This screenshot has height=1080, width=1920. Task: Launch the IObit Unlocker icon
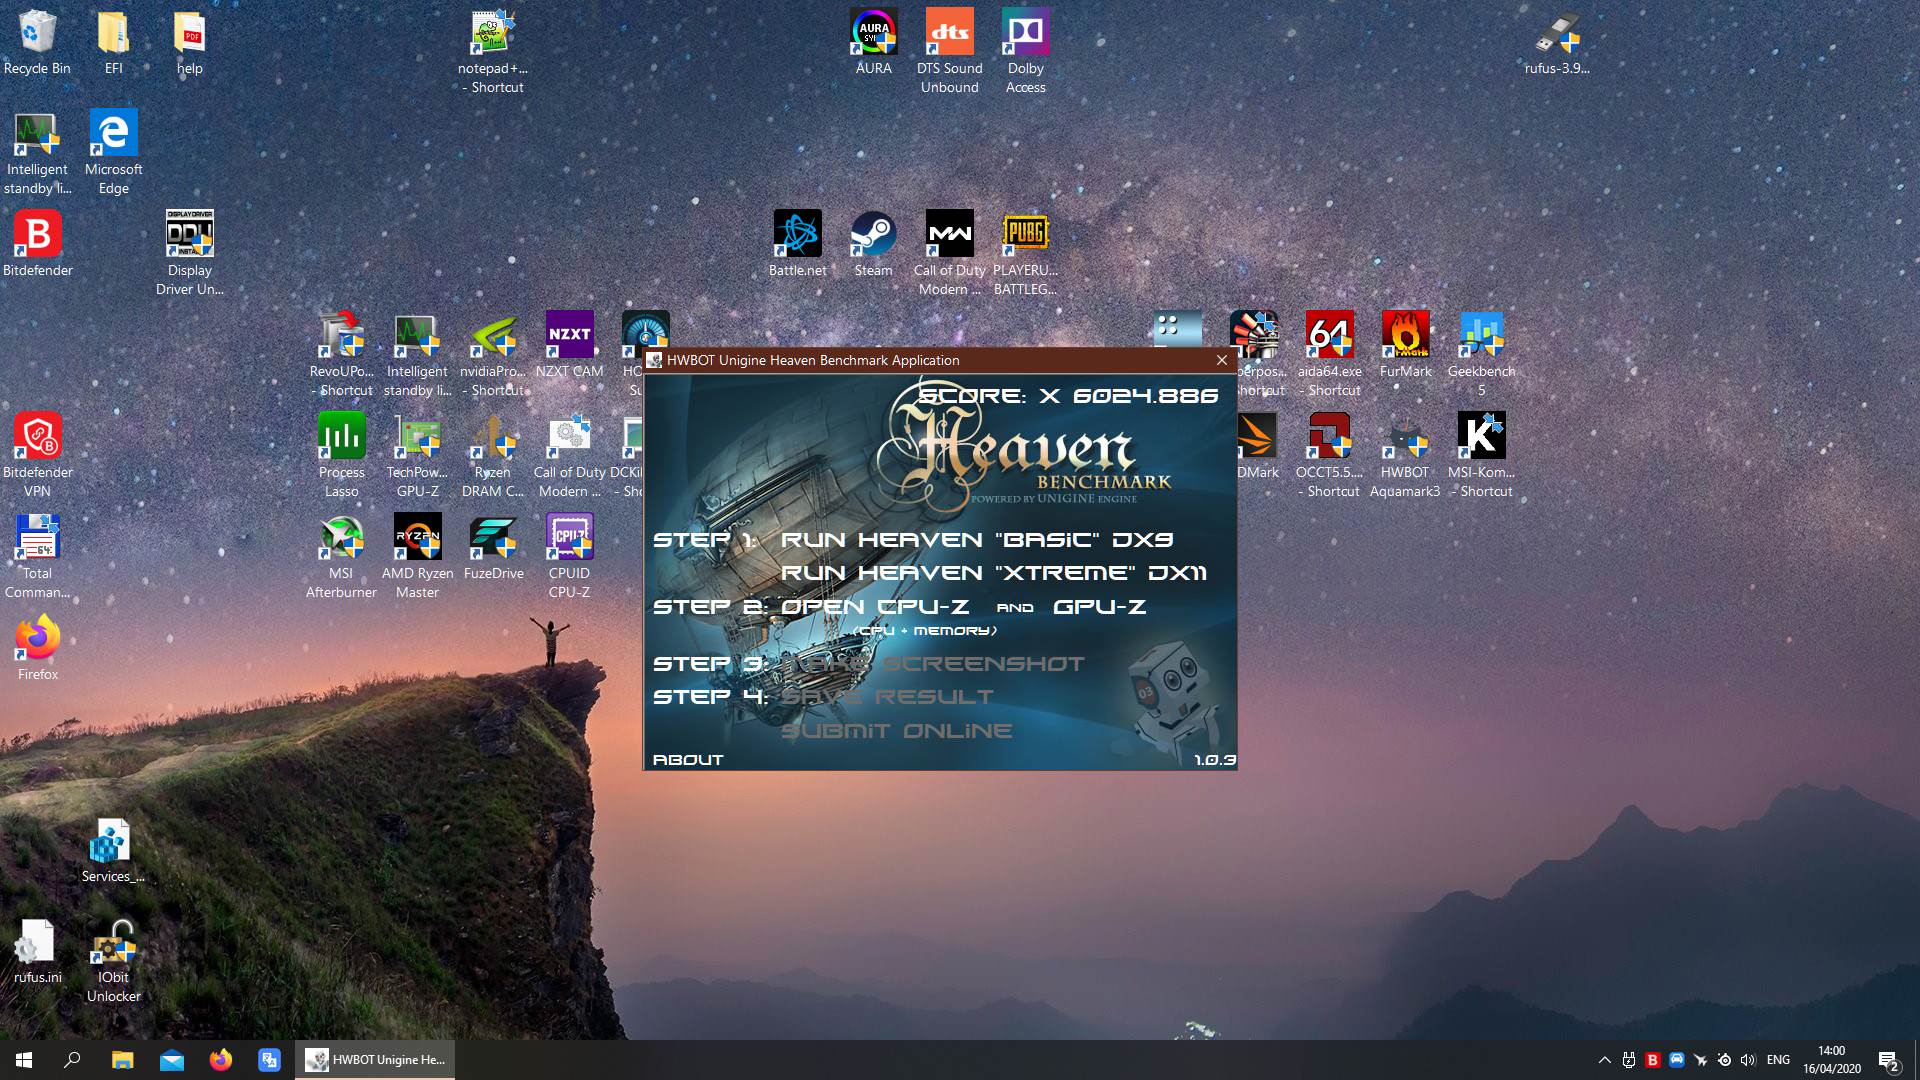[113, 961]
